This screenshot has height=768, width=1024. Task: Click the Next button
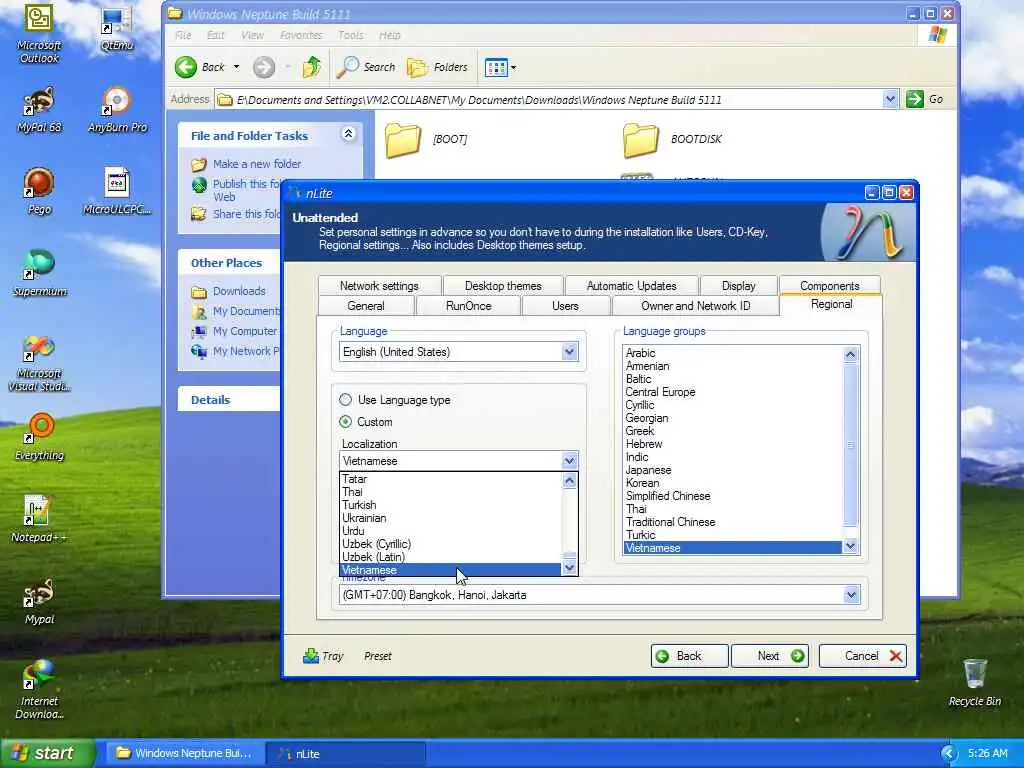[x=769, y=656]
